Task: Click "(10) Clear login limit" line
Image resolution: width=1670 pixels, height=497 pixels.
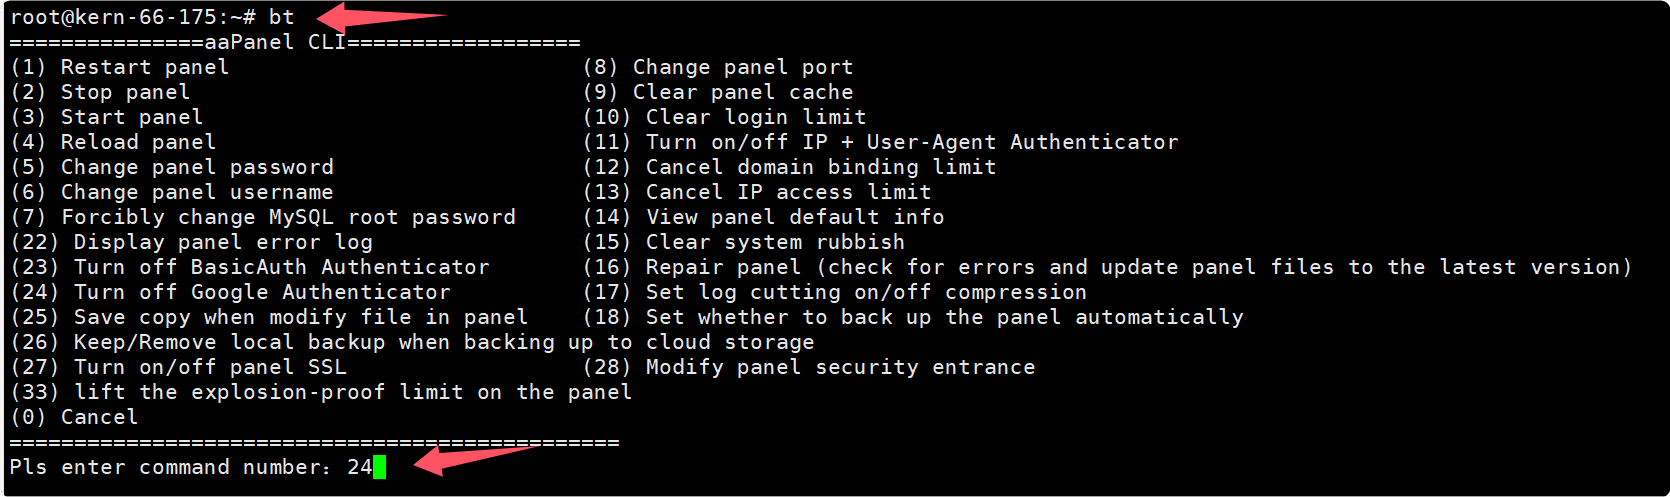Action: coord(724,117)
